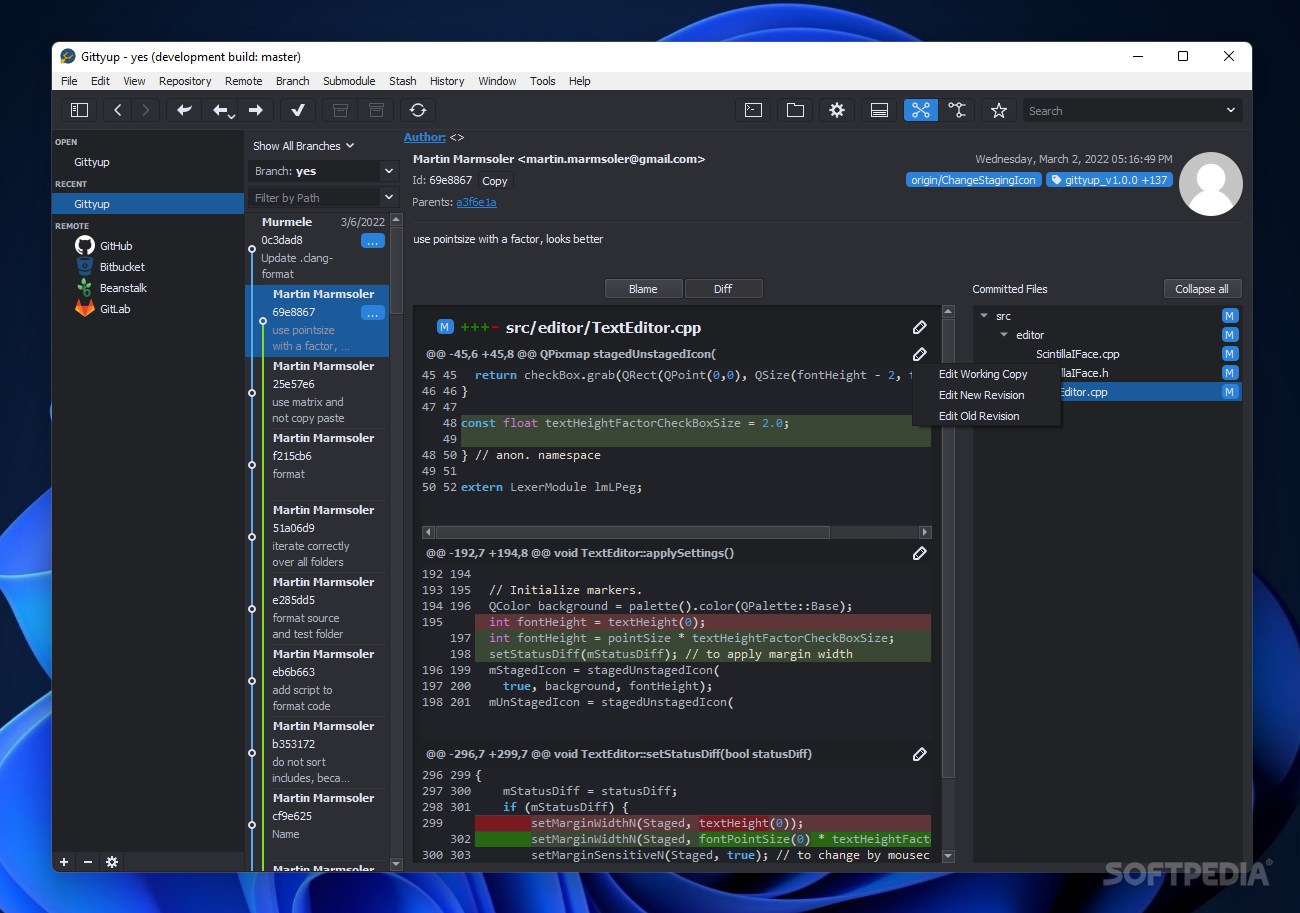Click the Collapse all button
The width and height of the screenshot is (1300, 913).
pos(1202,289)
